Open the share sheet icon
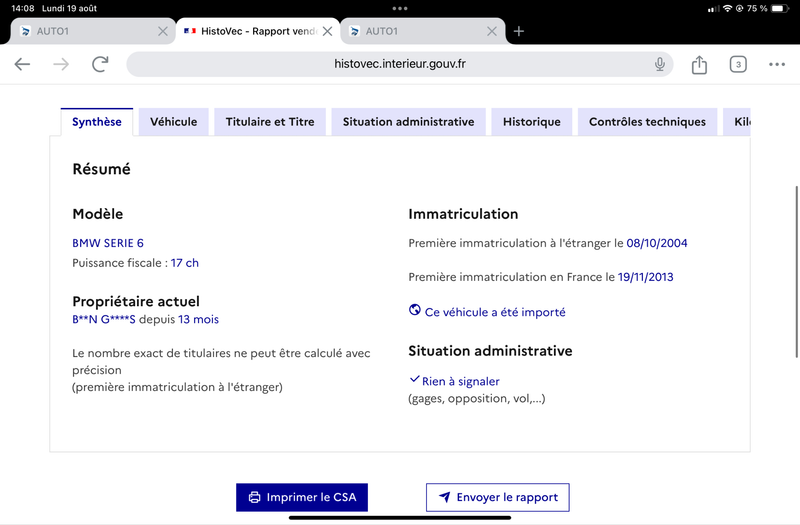The width and height of the screenshot is (800, 525). tap(699, 64)
